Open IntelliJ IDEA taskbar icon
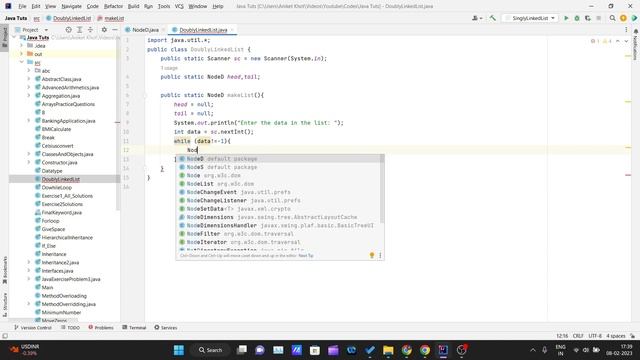Screen dimensions: 640x360 point(443,350)
